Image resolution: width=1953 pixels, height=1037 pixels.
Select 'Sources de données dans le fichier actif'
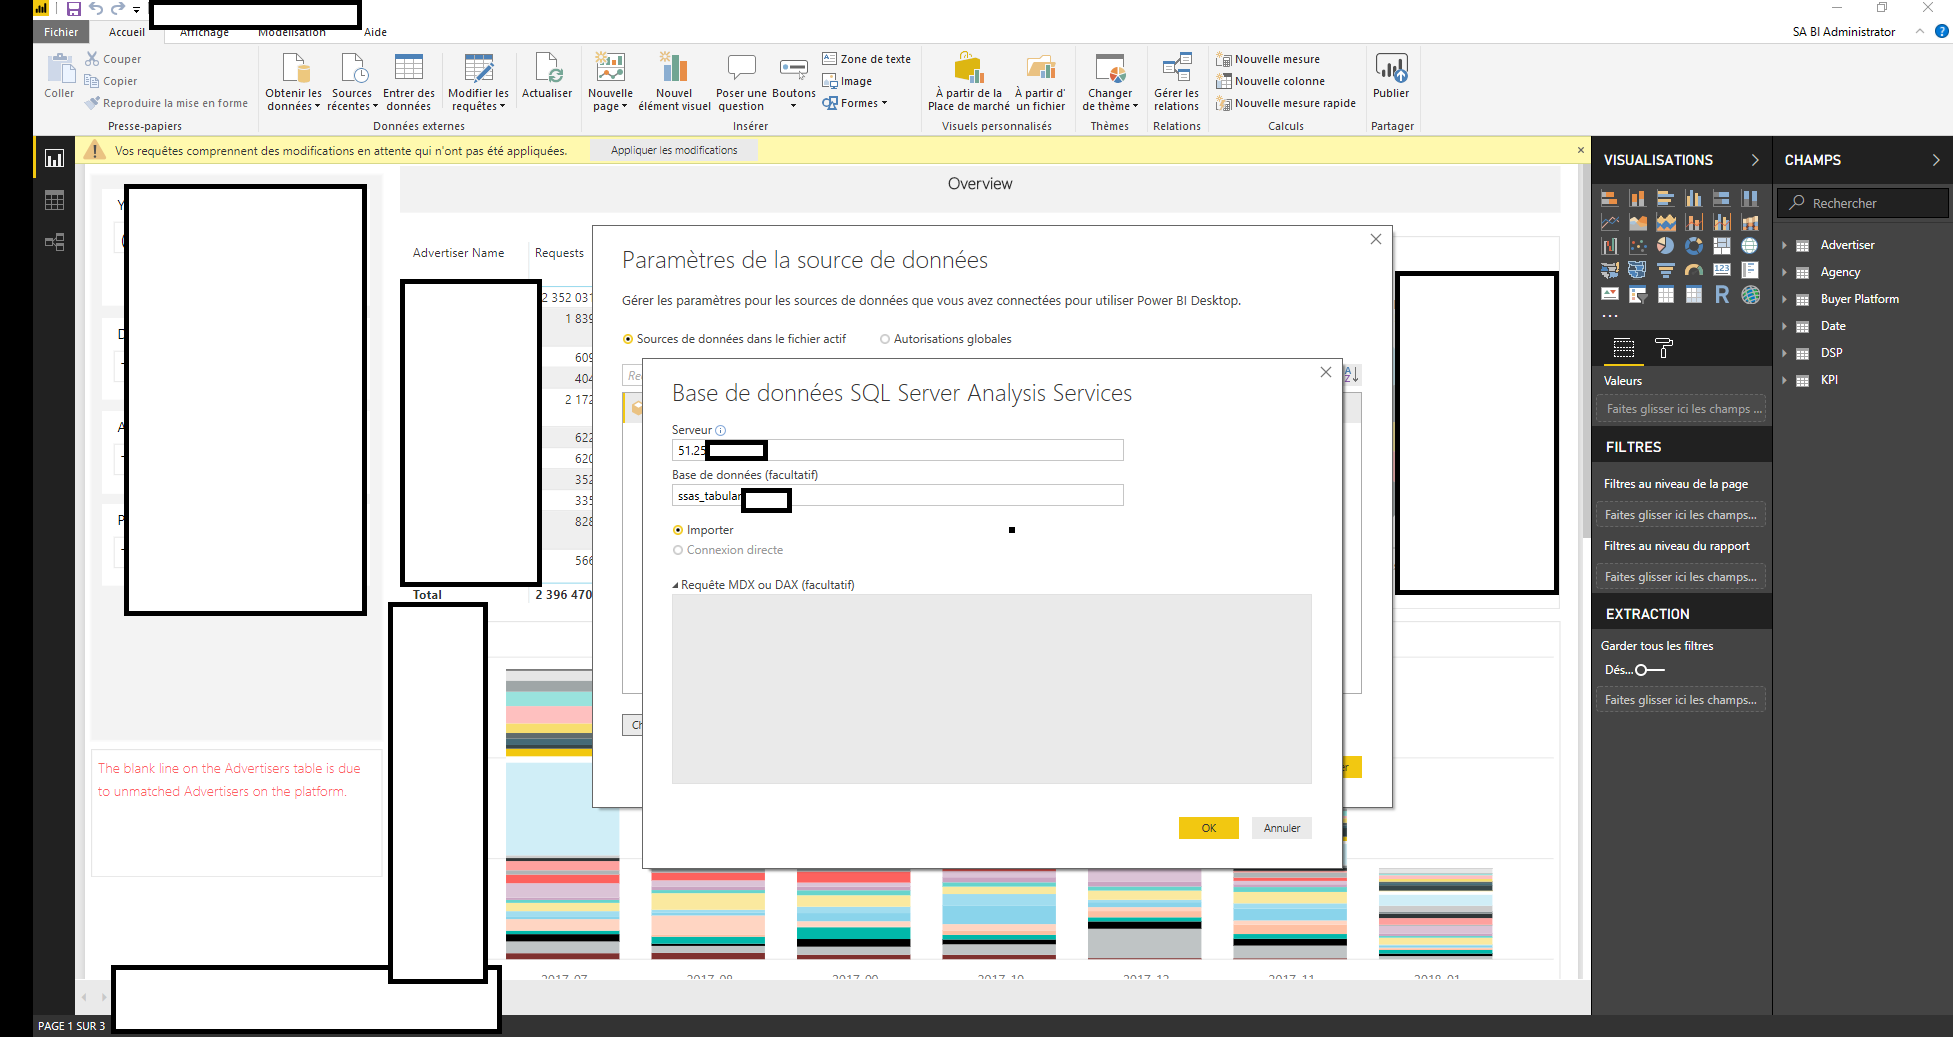pos(734,339)
